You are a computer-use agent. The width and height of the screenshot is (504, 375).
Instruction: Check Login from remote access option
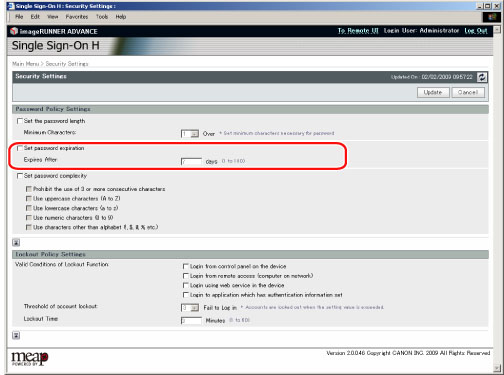coord(186,276)
